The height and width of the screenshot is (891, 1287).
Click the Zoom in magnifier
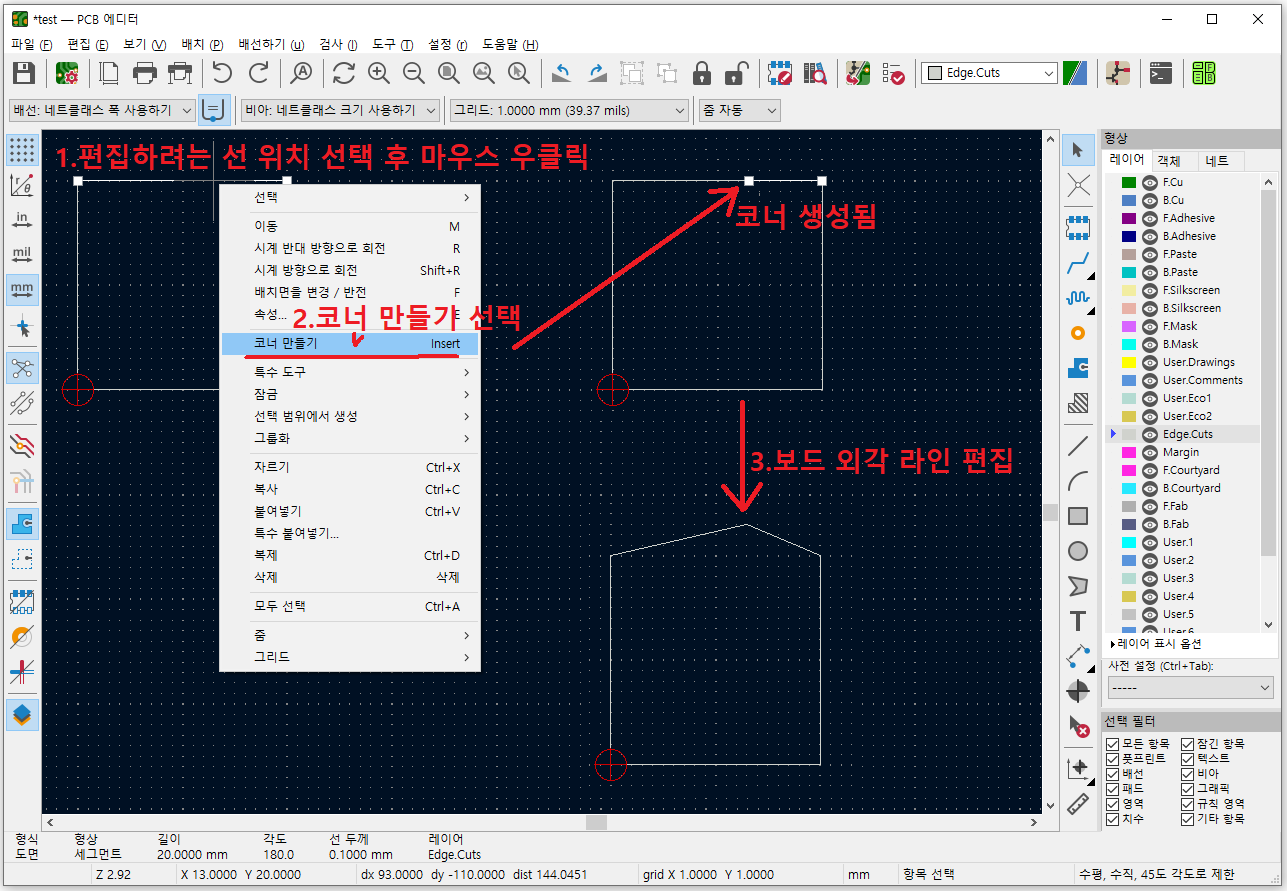pos(379,73)
